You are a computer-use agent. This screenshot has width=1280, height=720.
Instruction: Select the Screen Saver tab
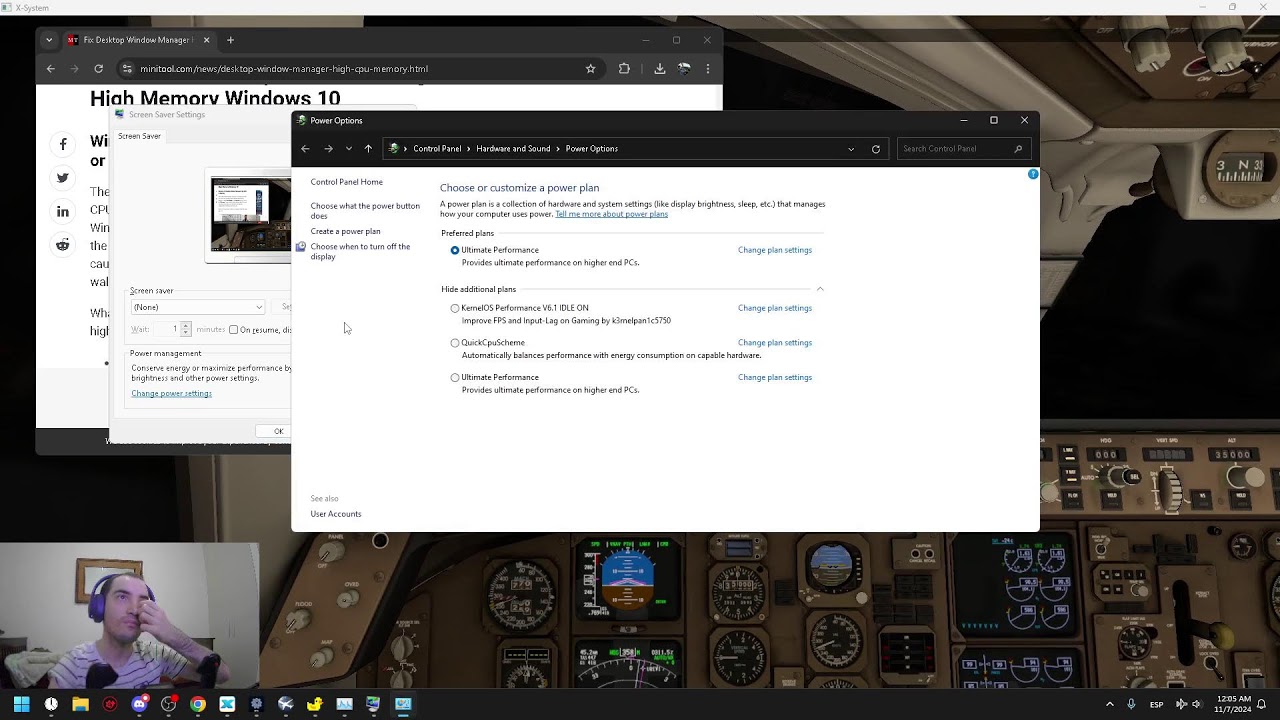point(139,136)
